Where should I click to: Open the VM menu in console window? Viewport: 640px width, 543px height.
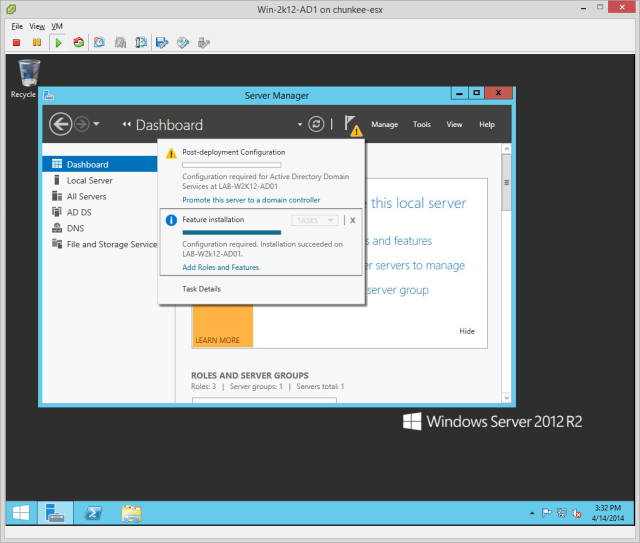coord(57,27)
